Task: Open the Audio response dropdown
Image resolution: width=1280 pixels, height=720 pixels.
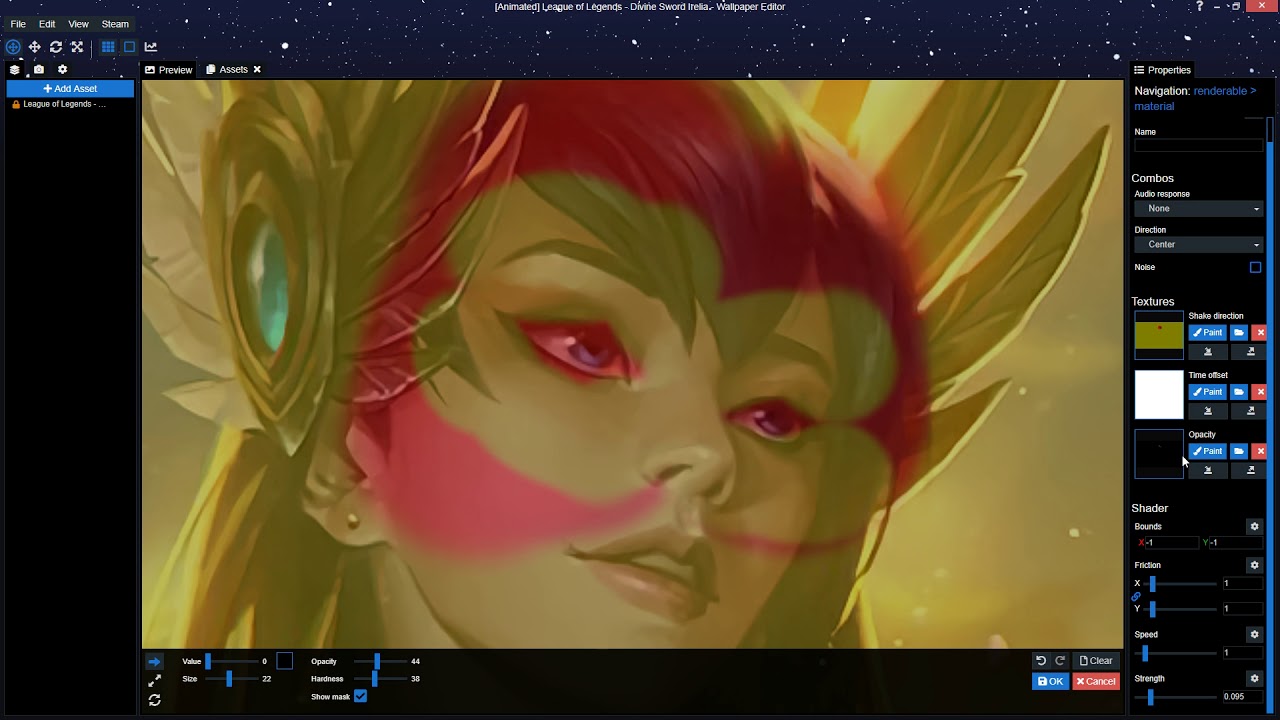Action: [1199, 209]
